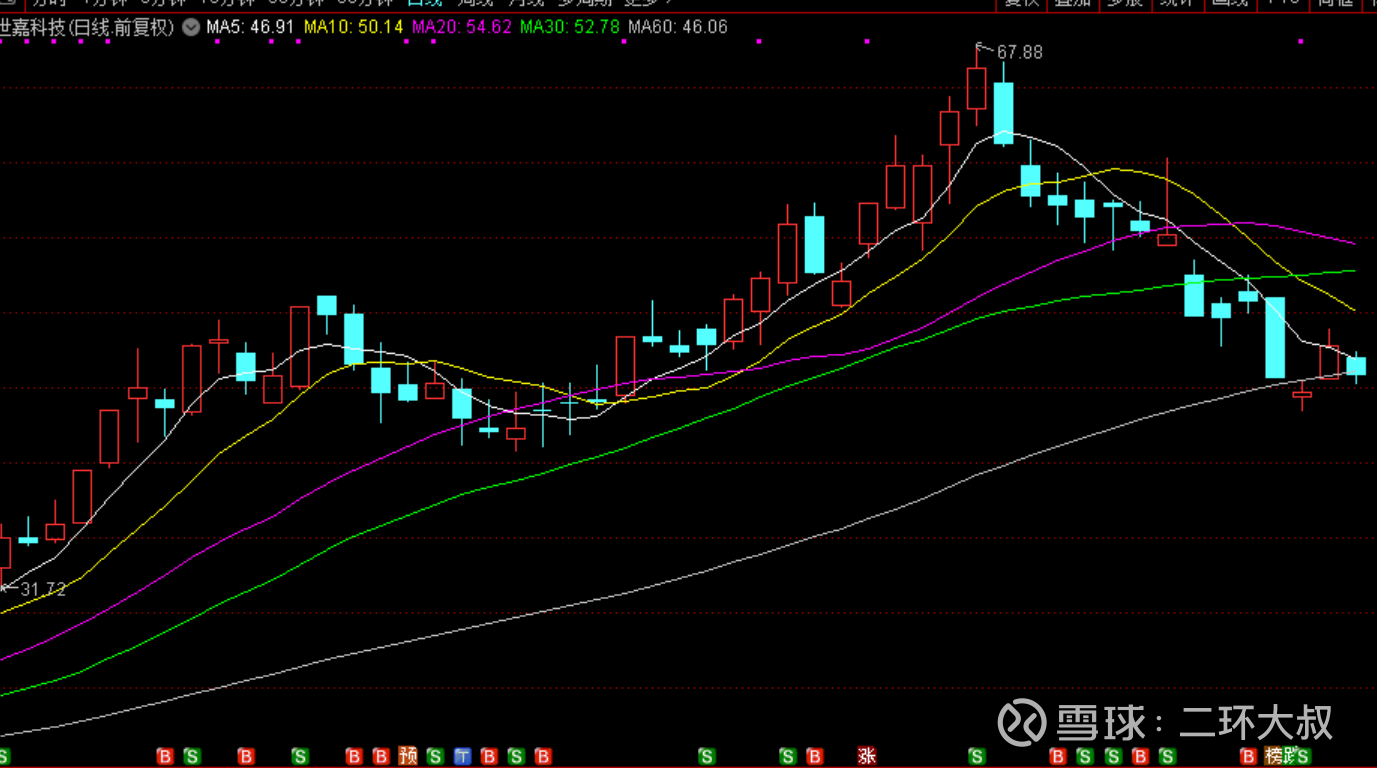Select the MA20: 54.62 indicator label
Screen dimensions: 1377x768
(462, 28)
